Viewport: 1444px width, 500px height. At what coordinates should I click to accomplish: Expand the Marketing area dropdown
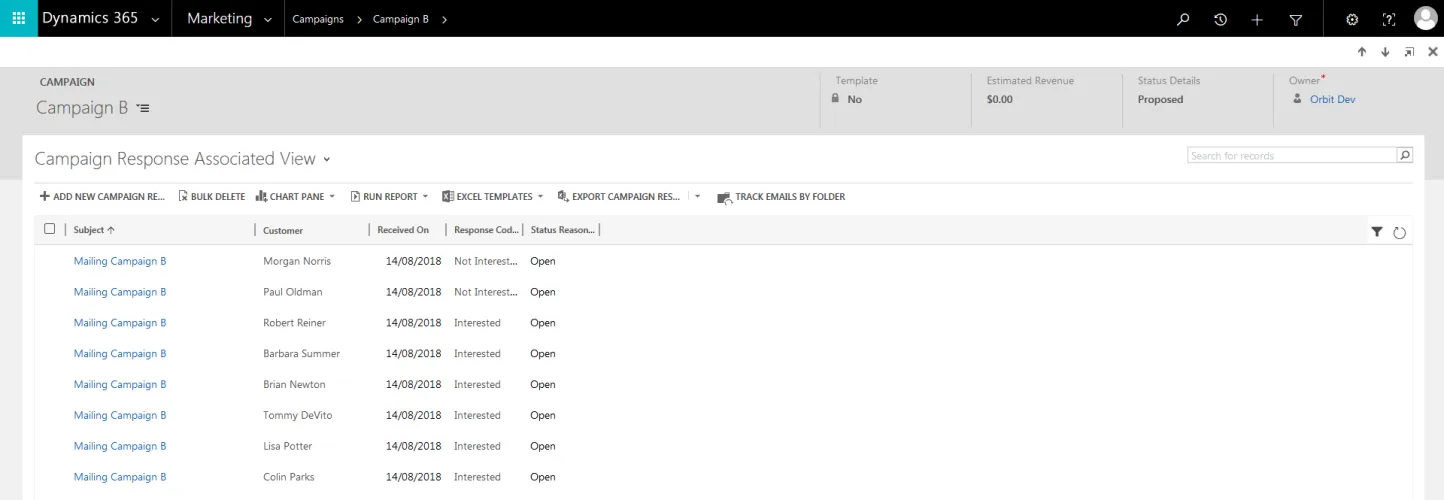pyautogui.click(x=267, y=20)
